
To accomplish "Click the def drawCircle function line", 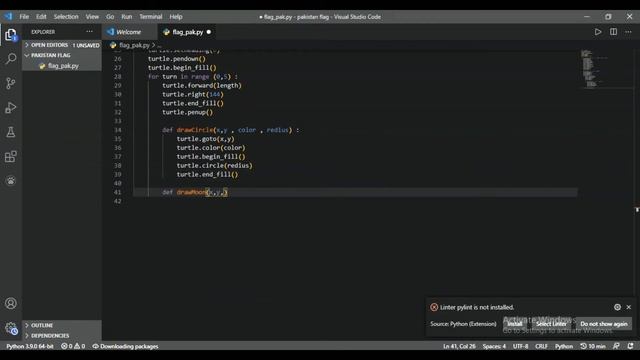I will [x=231, y=130].
